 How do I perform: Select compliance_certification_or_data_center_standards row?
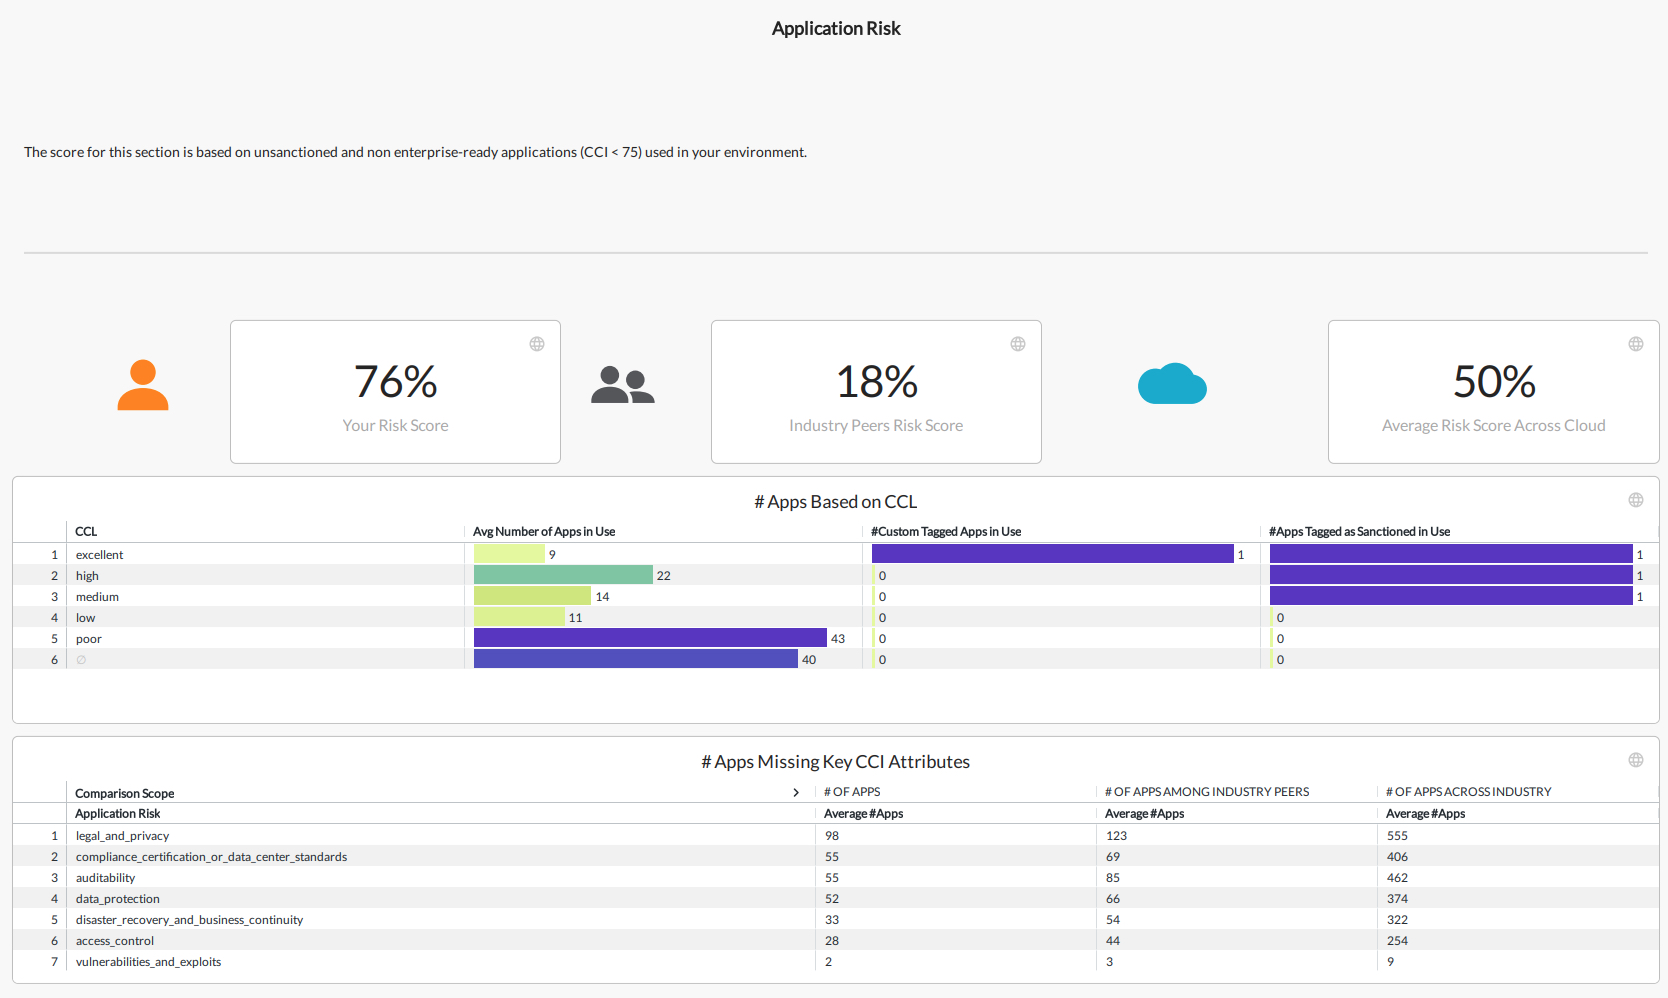click(836, 857)
